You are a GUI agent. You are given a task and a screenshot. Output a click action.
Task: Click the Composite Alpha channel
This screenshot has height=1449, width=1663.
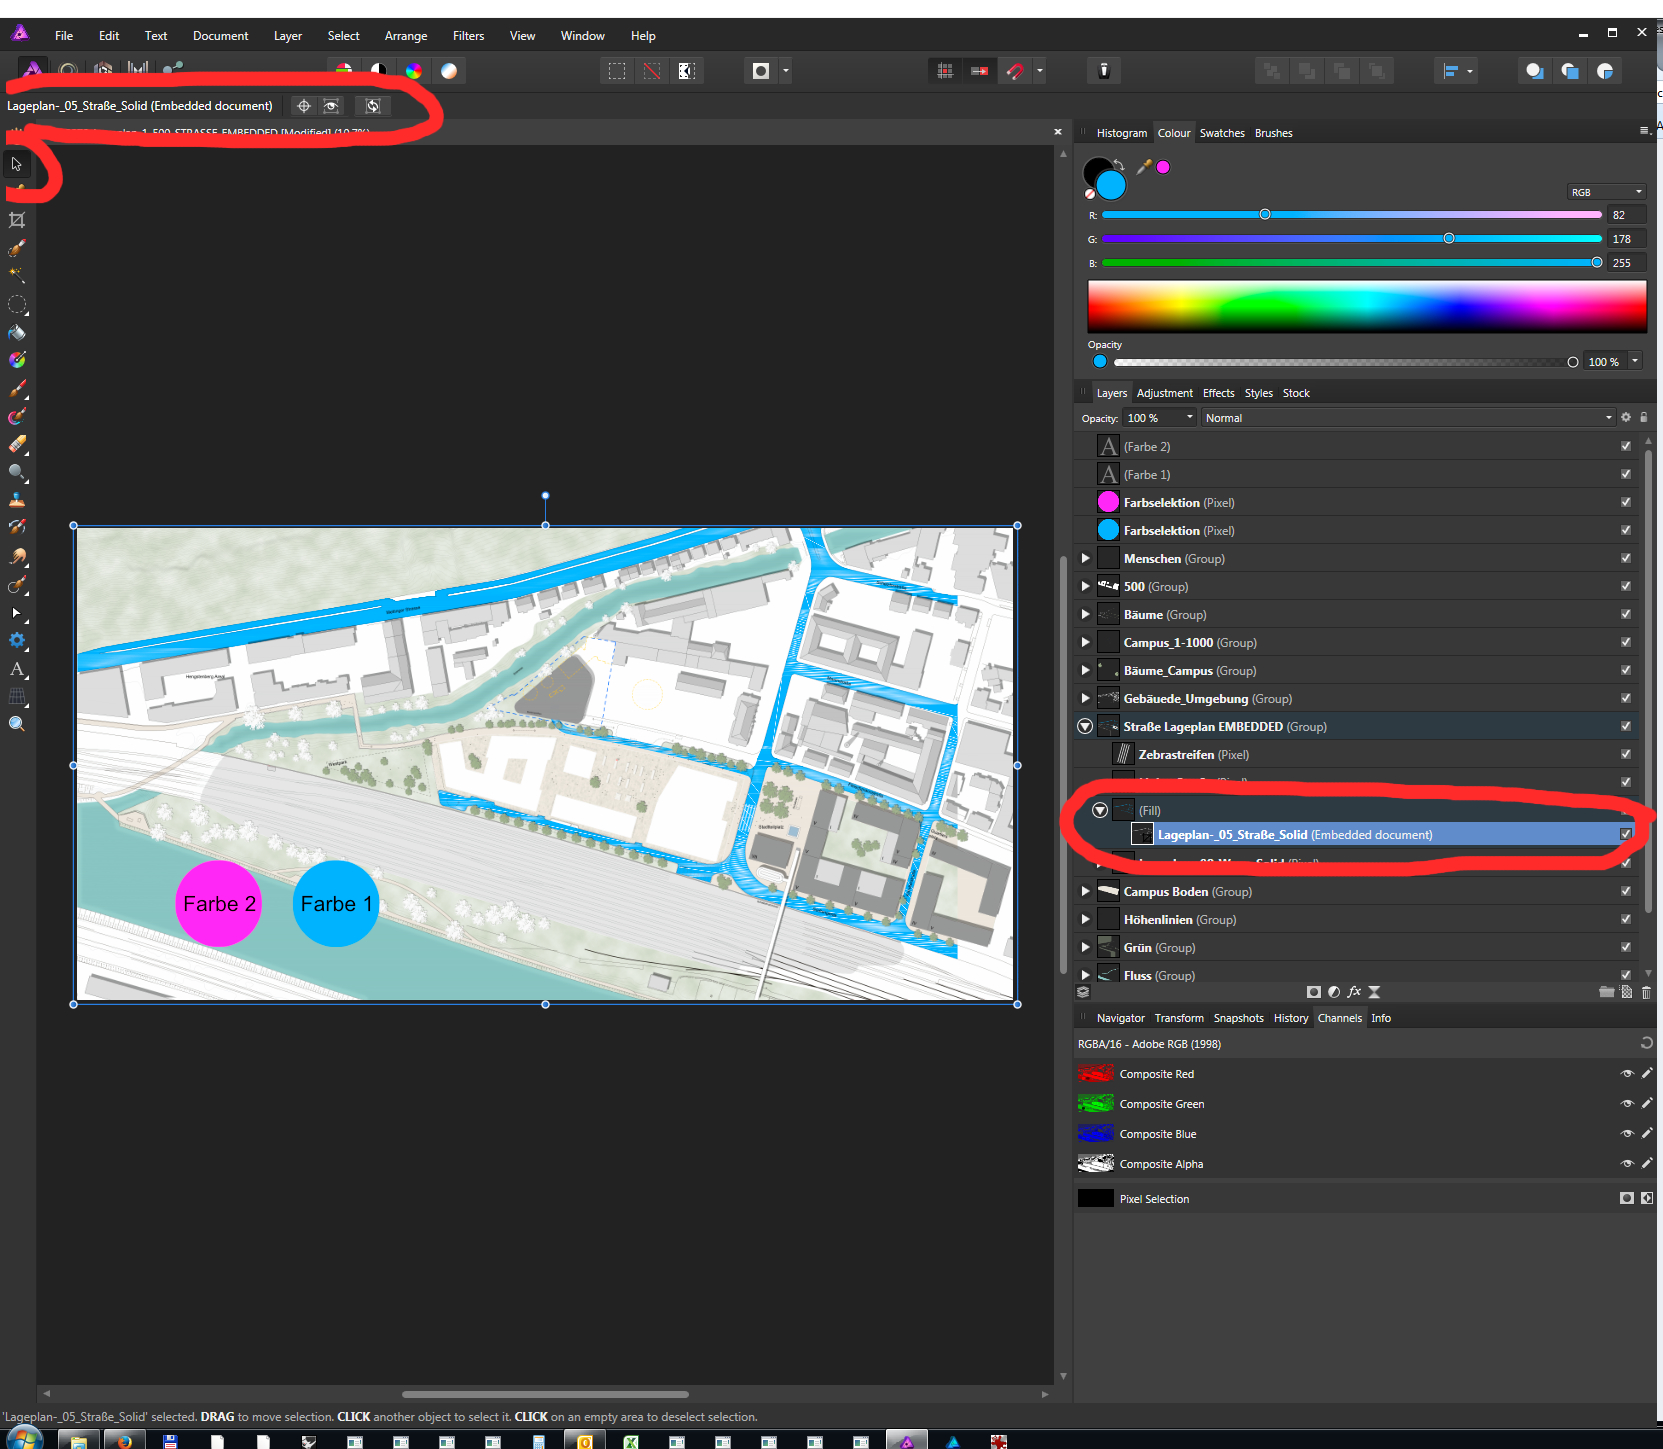tap(1161, 1164)
